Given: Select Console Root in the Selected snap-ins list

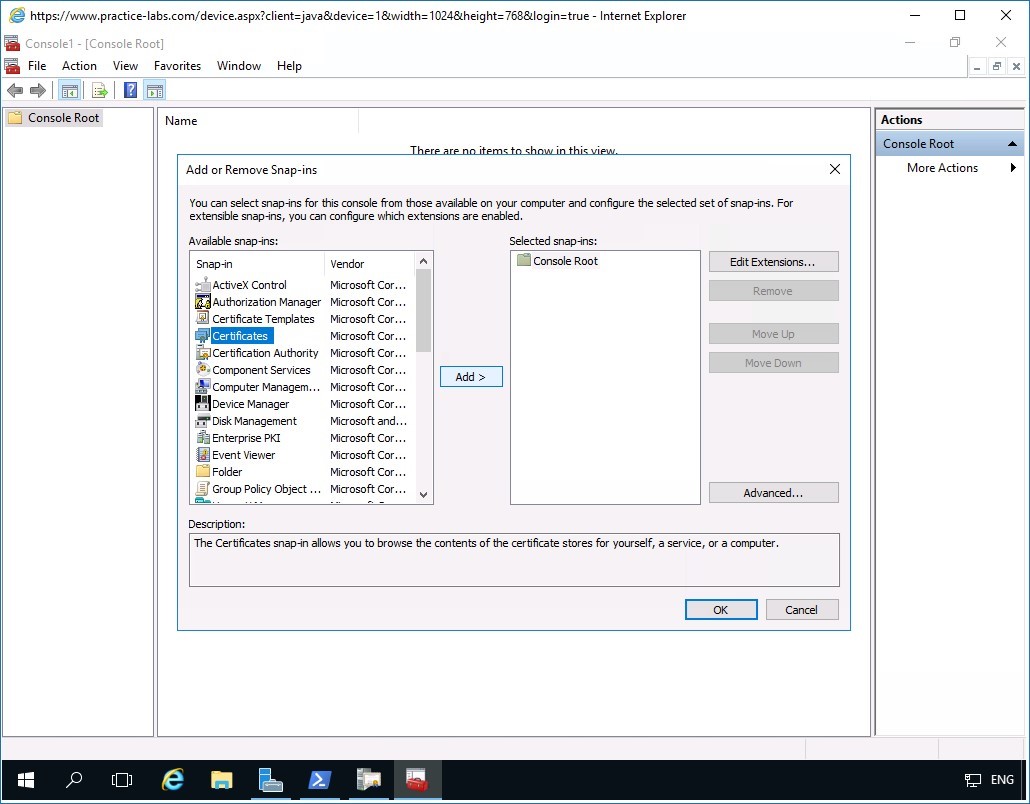Looking at the screenshot, I should tap(565, 260).
